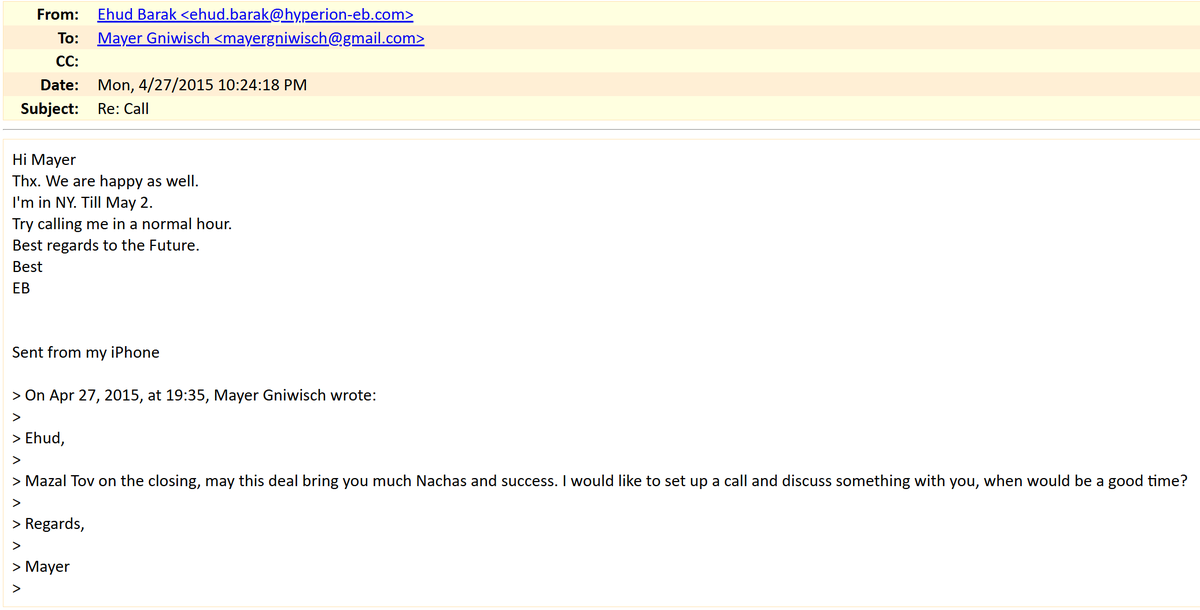Click the subject text "Re: Call"
The height and width of the screenshot is (610, 1200).
pyautogui.click(x=123, y=108)
